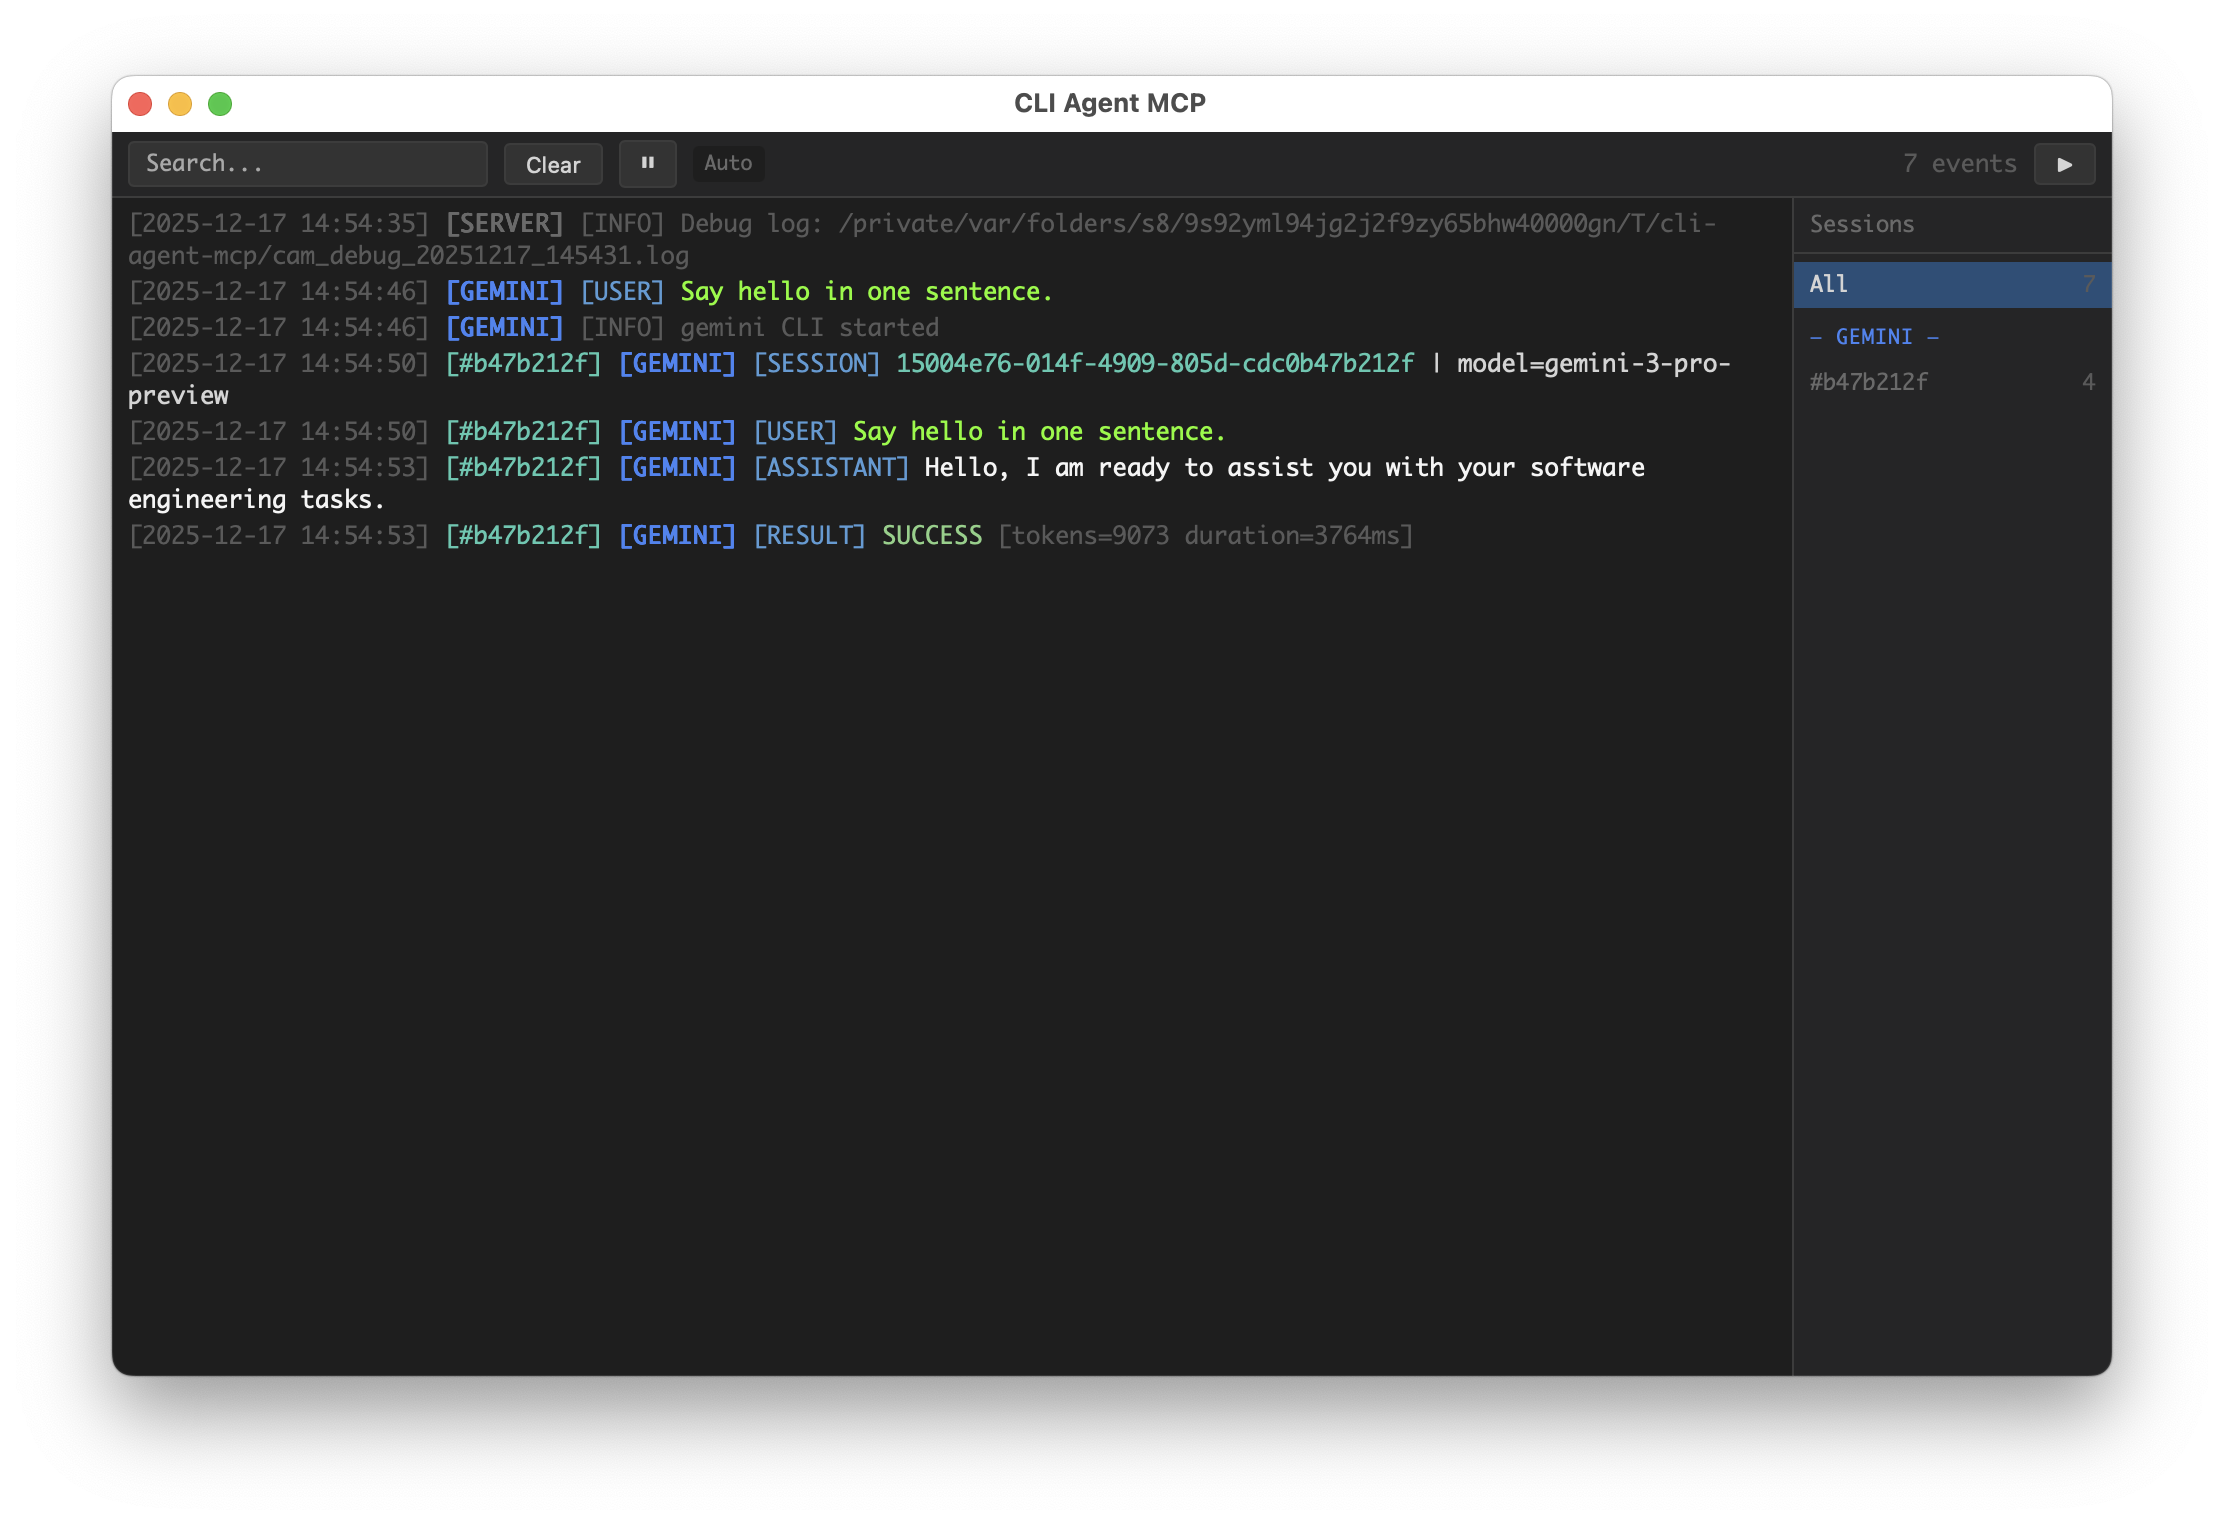Click the first [GEMINI] tag

(504, 291)
